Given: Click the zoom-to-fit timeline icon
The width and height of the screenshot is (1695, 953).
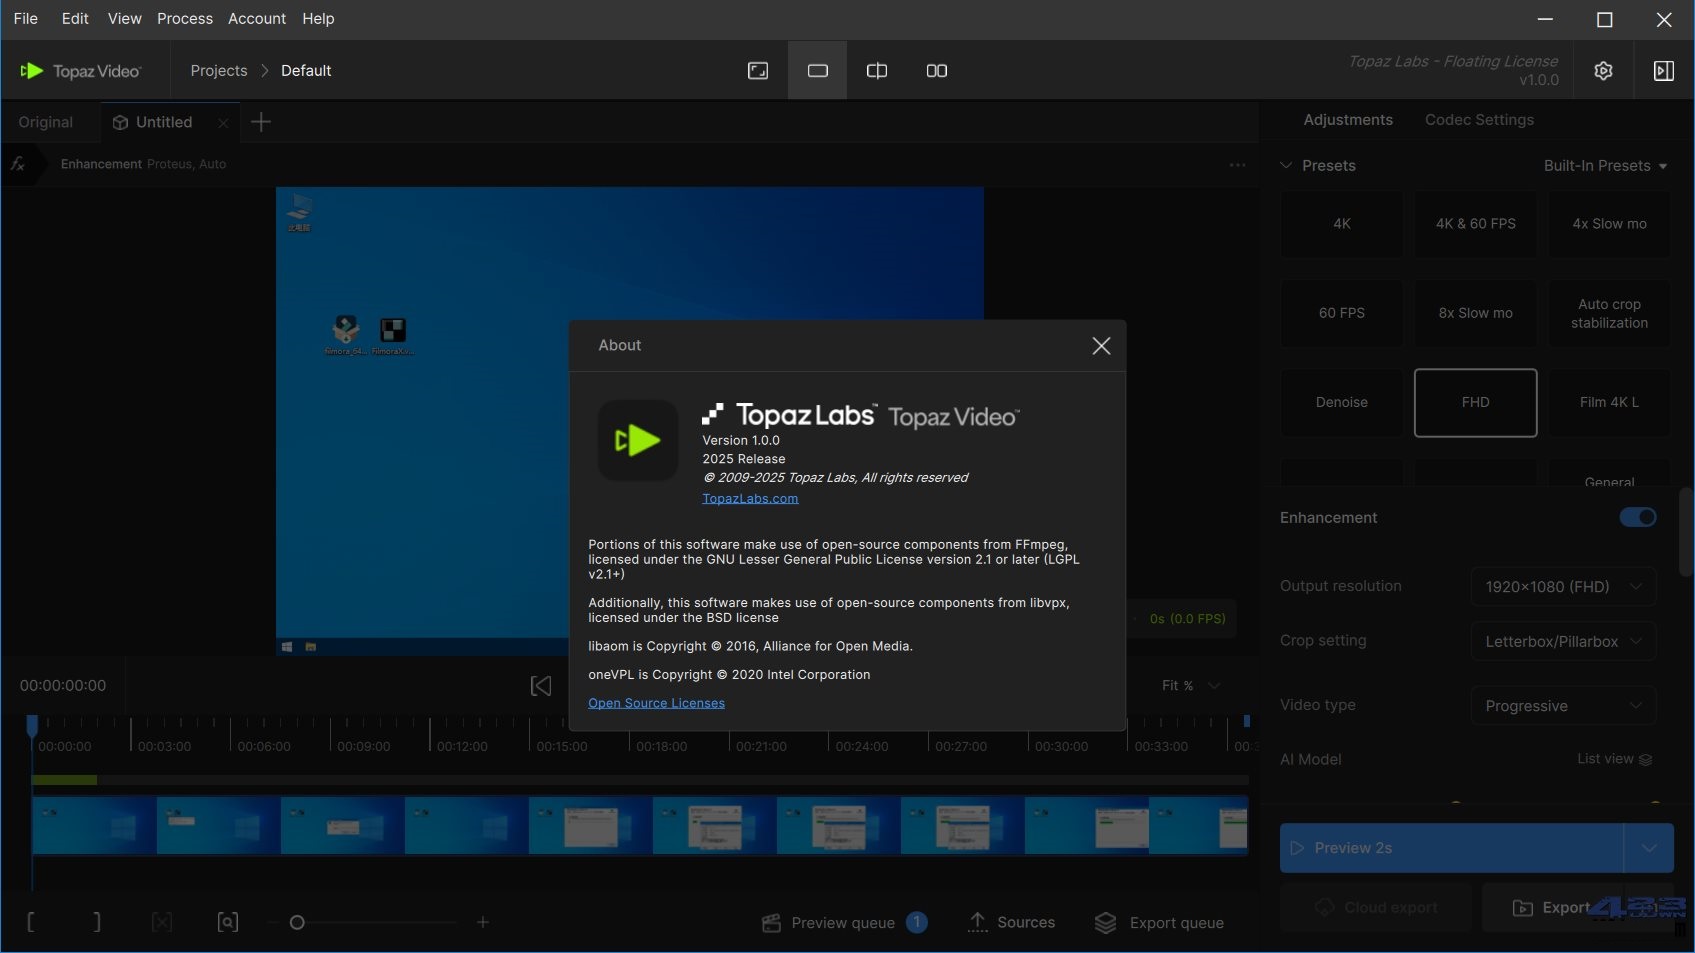Looking at the screenshot, I should 228,922.
